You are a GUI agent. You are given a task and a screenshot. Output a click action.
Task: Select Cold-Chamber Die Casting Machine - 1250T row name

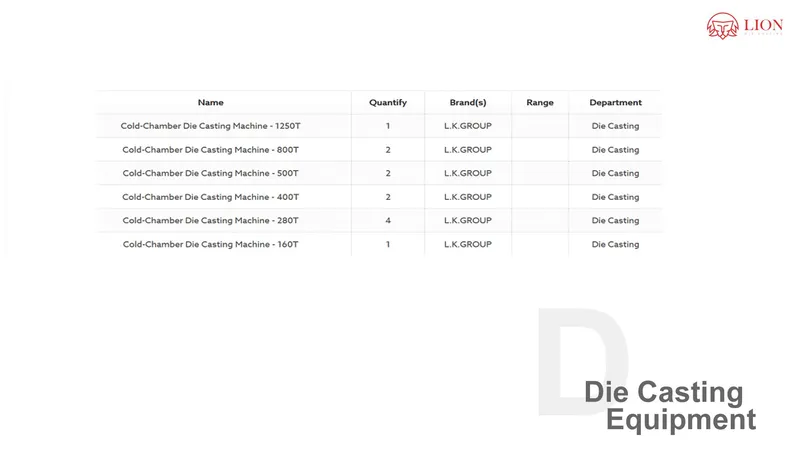pos(211,126)
